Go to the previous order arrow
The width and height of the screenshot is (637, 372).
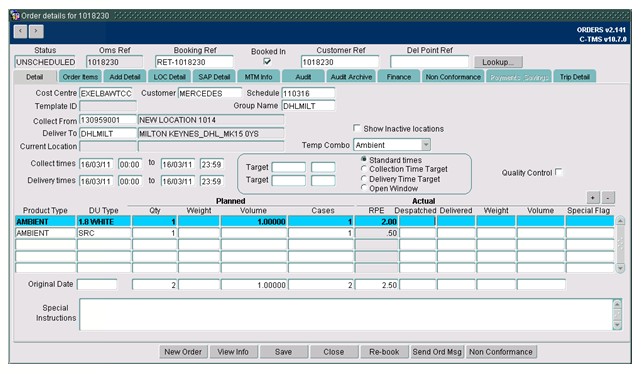coord(20,31)
